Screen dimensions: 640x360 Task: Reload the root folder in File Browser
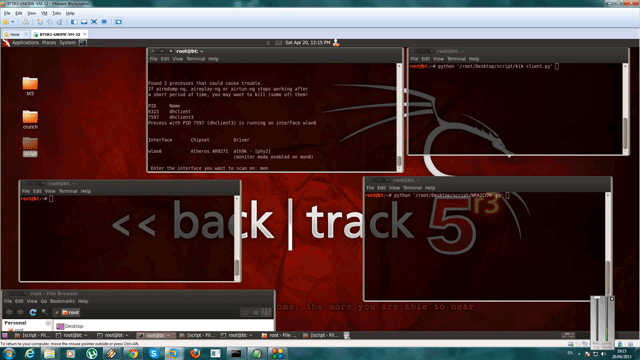[x=33, y=312]
